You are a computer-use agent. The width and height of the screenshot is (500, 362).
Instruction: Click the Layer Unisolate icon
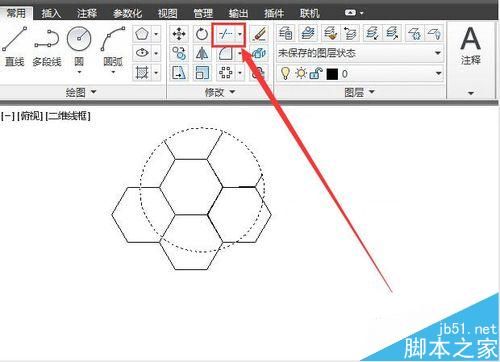click(x=393, y=33)
